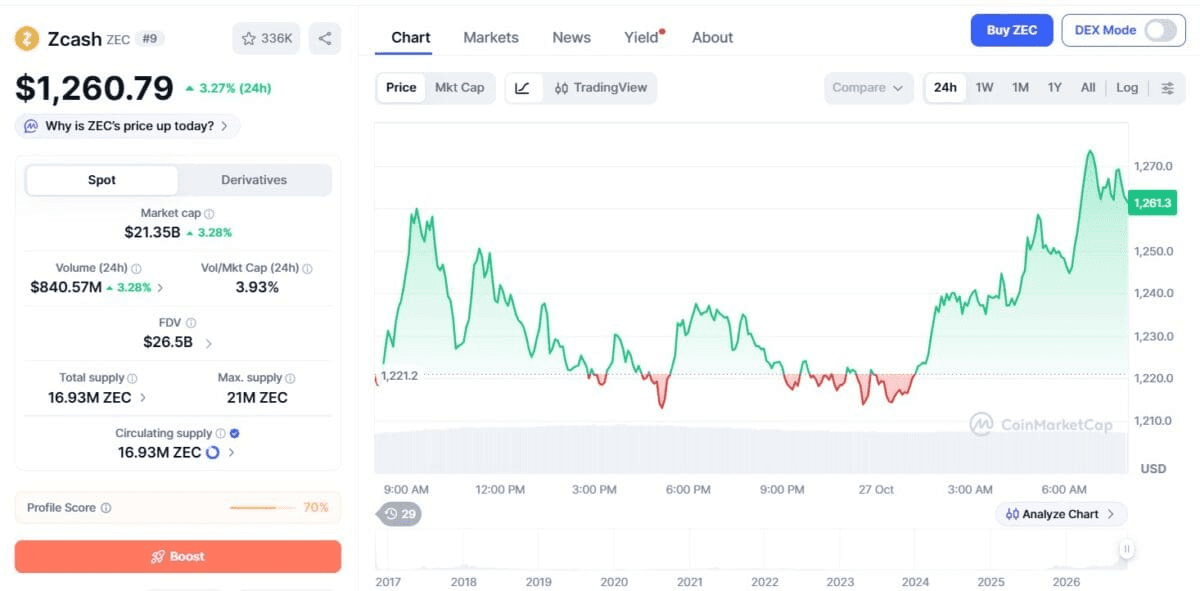Toggle the DEX Mode switch
Image resolution: width=1200 pixels, height=591 pixels.
click(x=1160, y=30)
